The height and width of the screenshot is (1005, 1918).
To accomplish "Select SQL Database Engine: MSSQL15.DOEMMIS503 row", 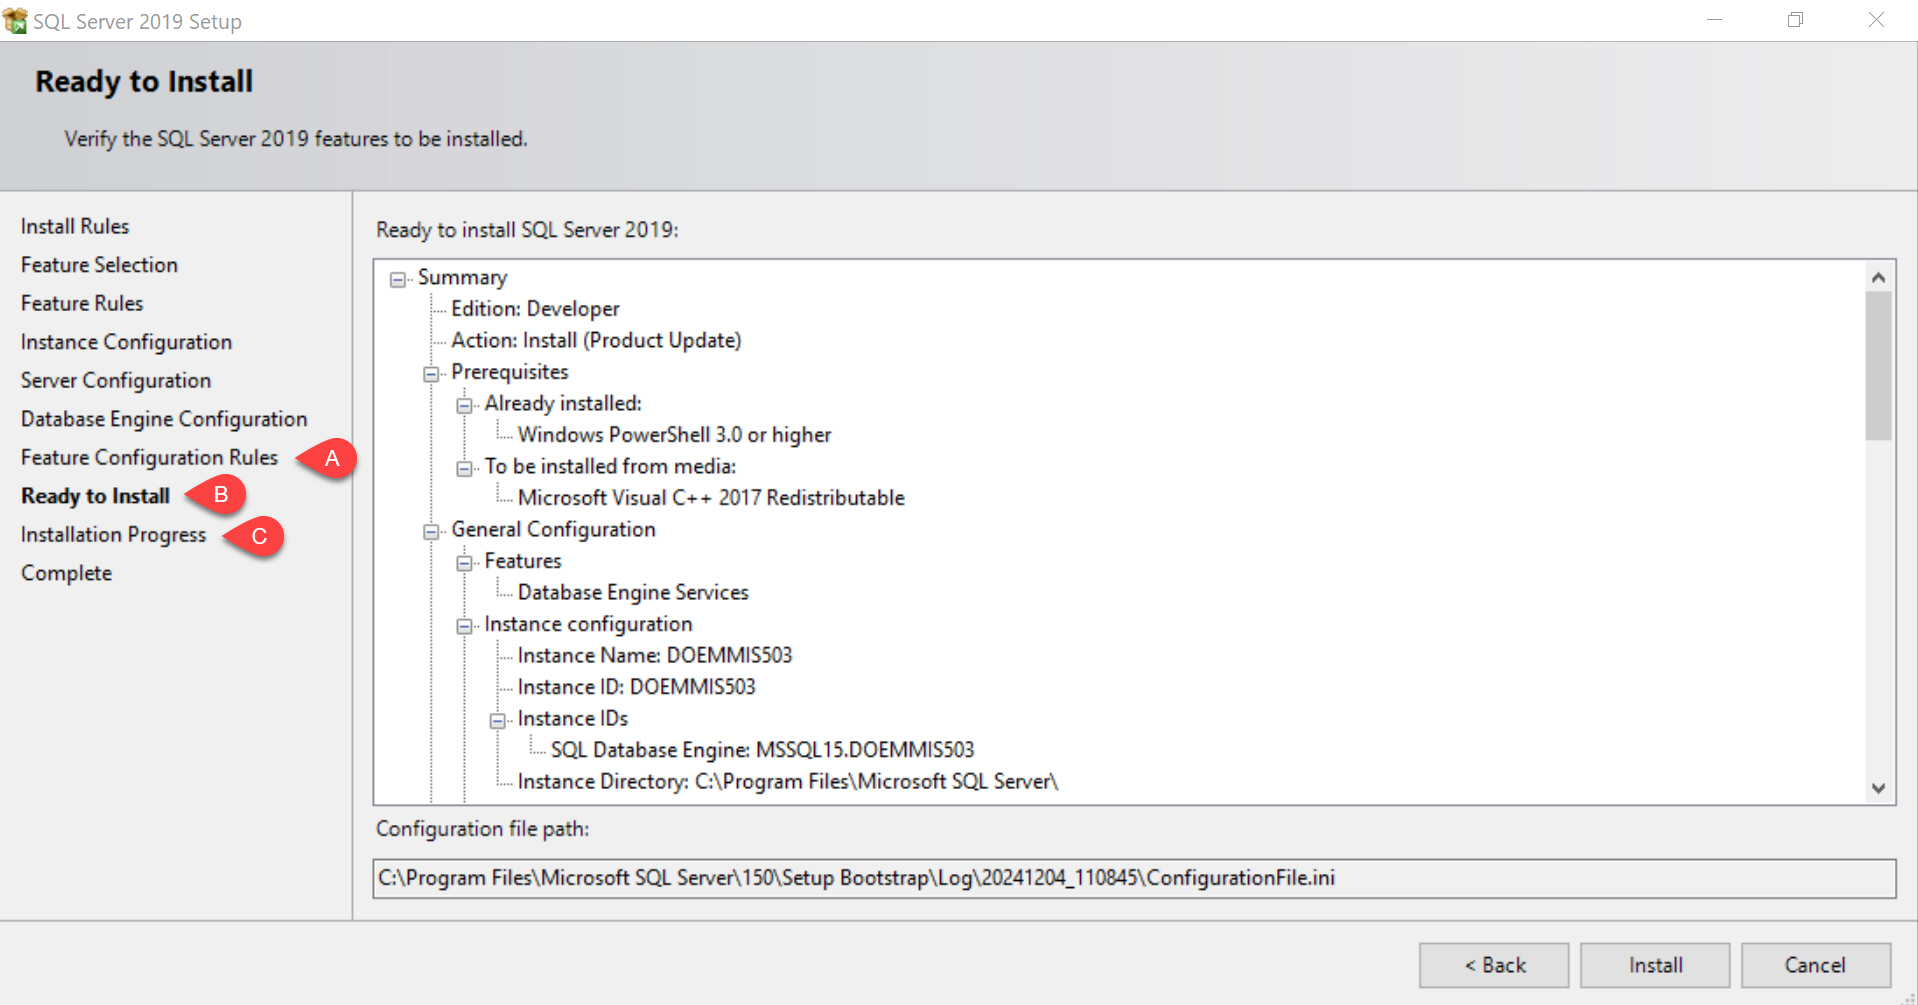I will coord(762,750).
